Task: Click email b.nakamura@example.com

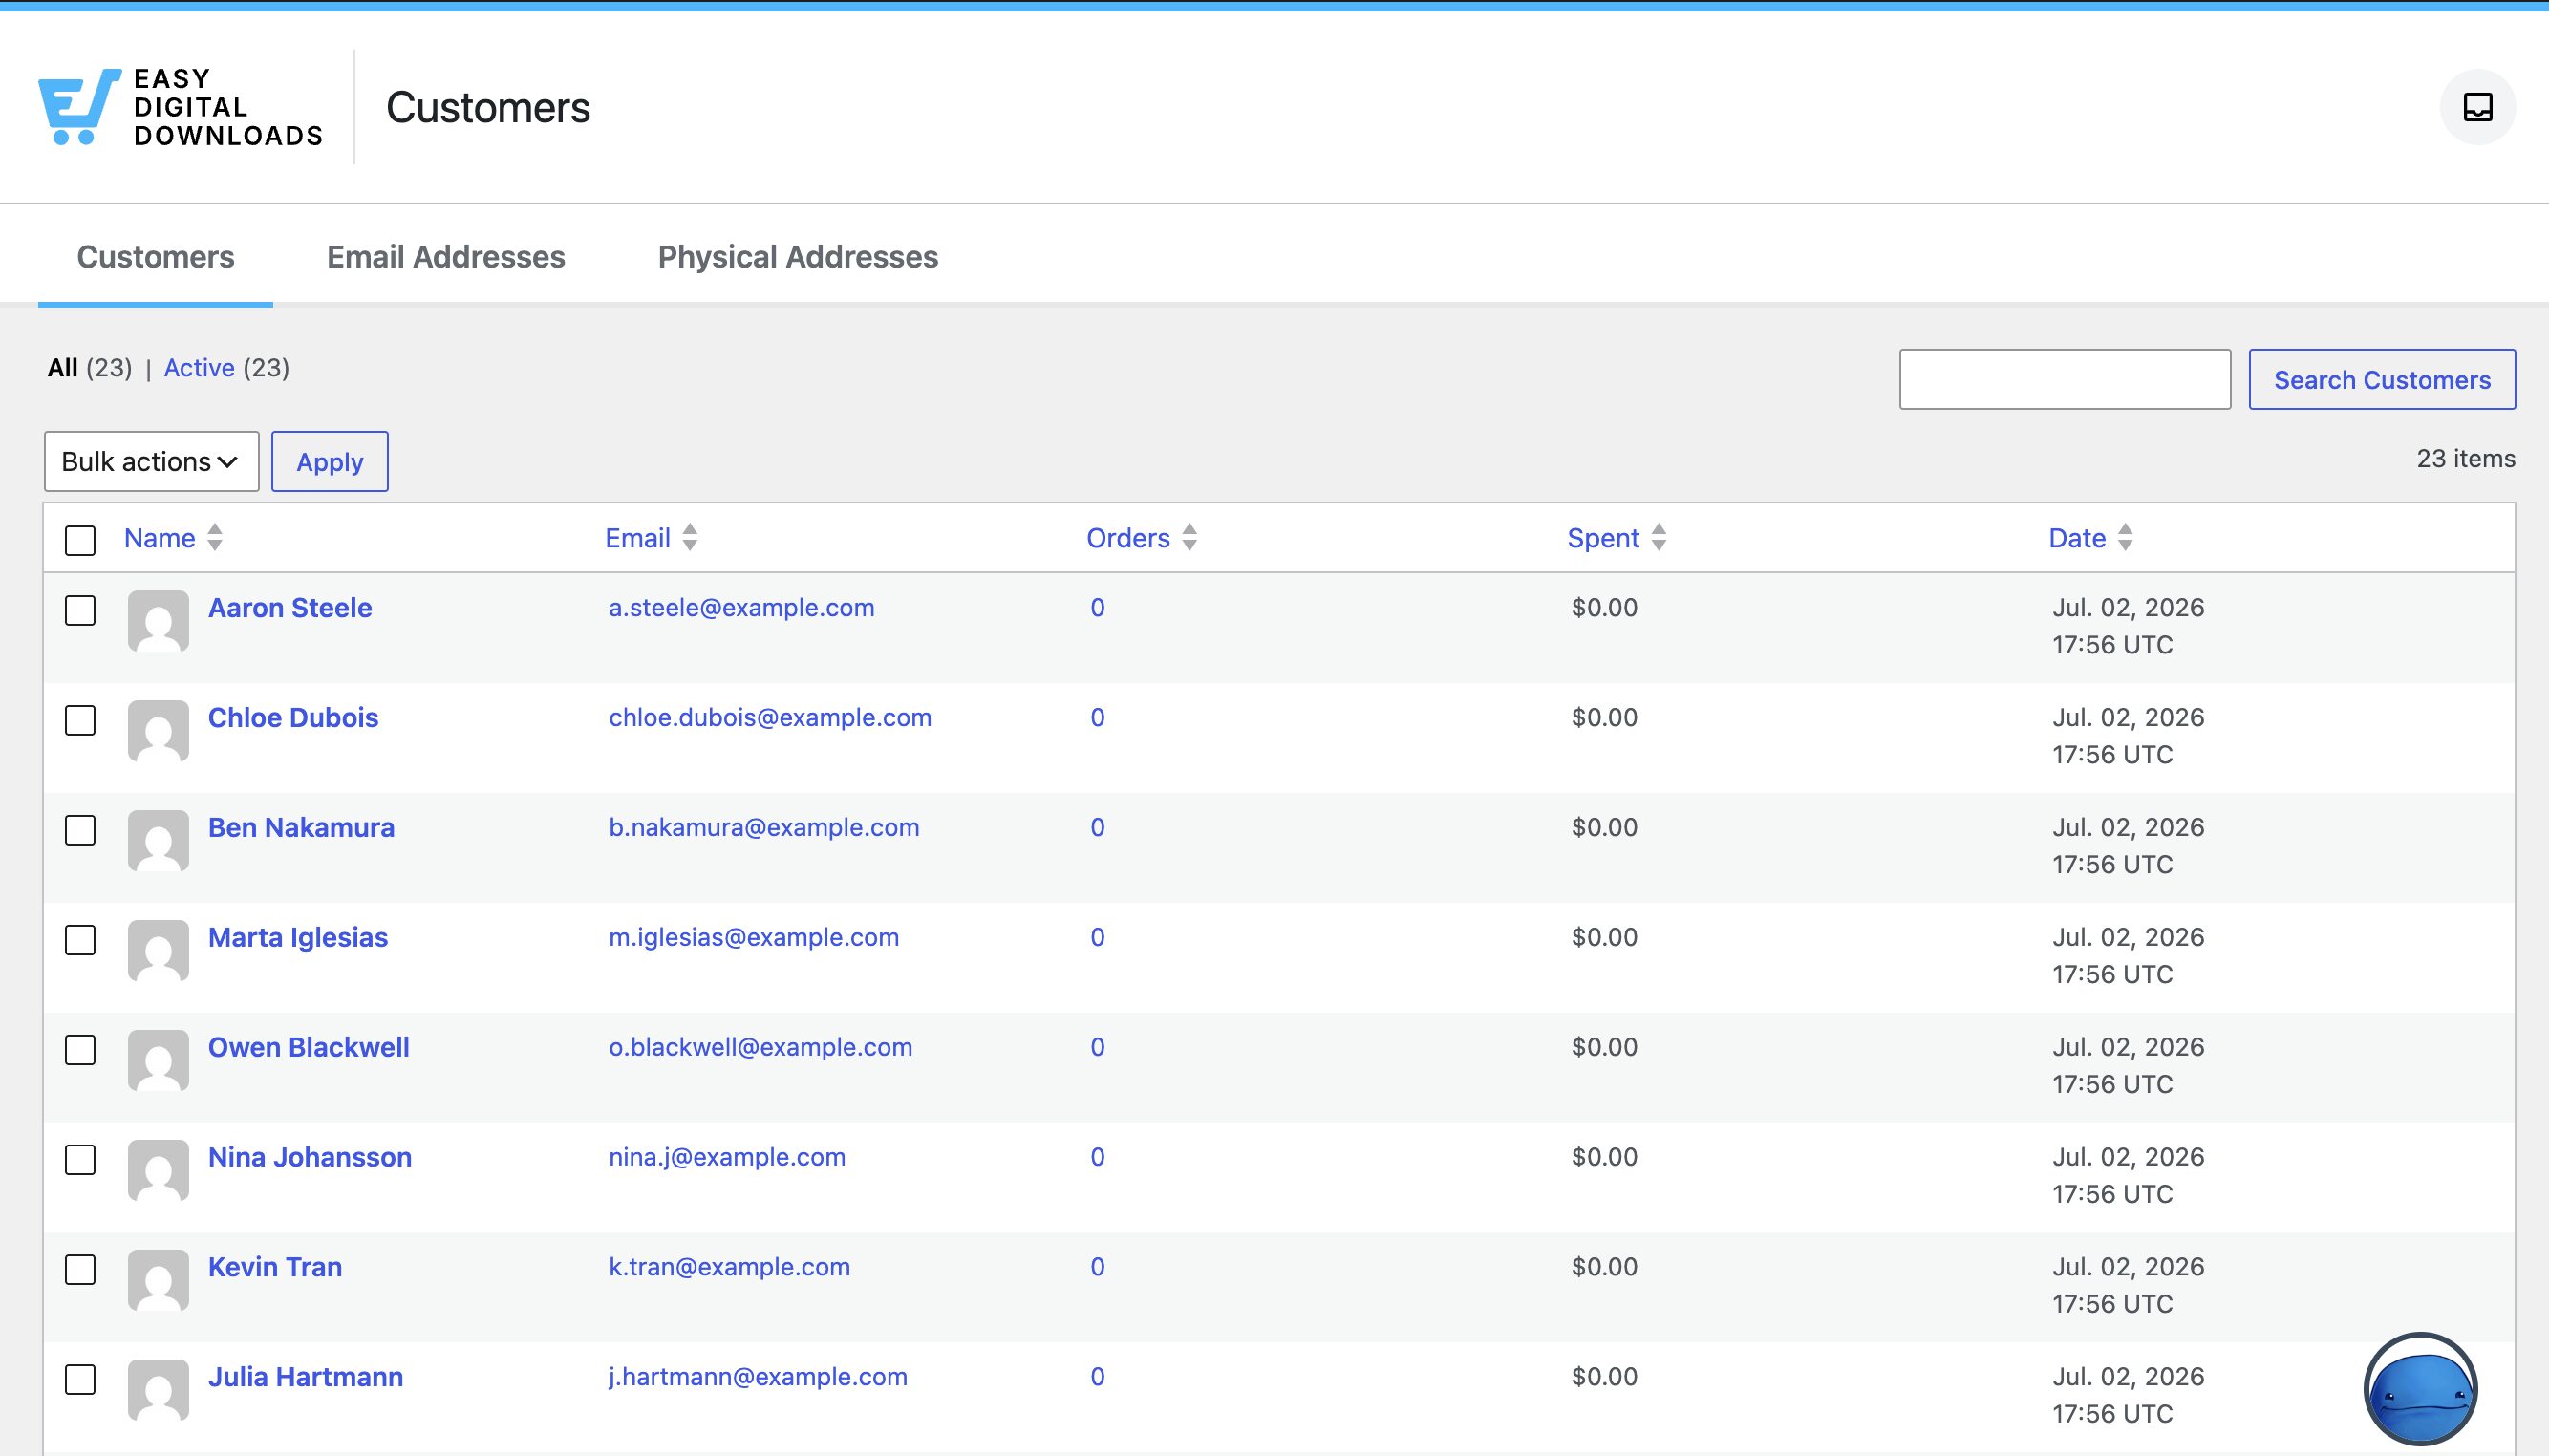Action: tap(764, 827)
